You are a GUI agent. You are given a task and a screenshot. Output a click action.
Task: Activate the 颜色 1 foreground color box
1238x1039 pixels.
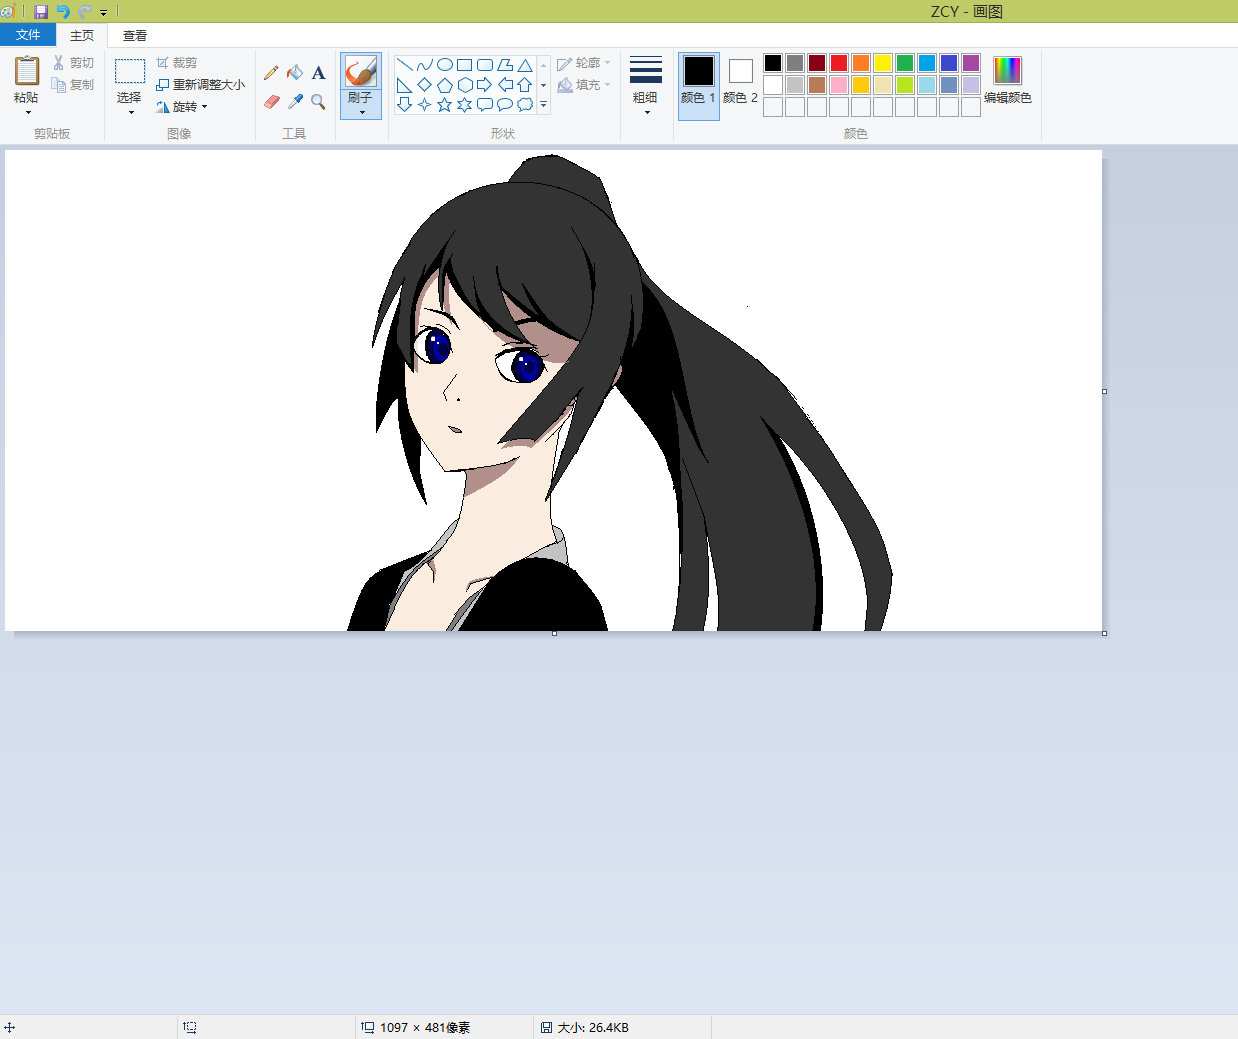click(698, 80)
